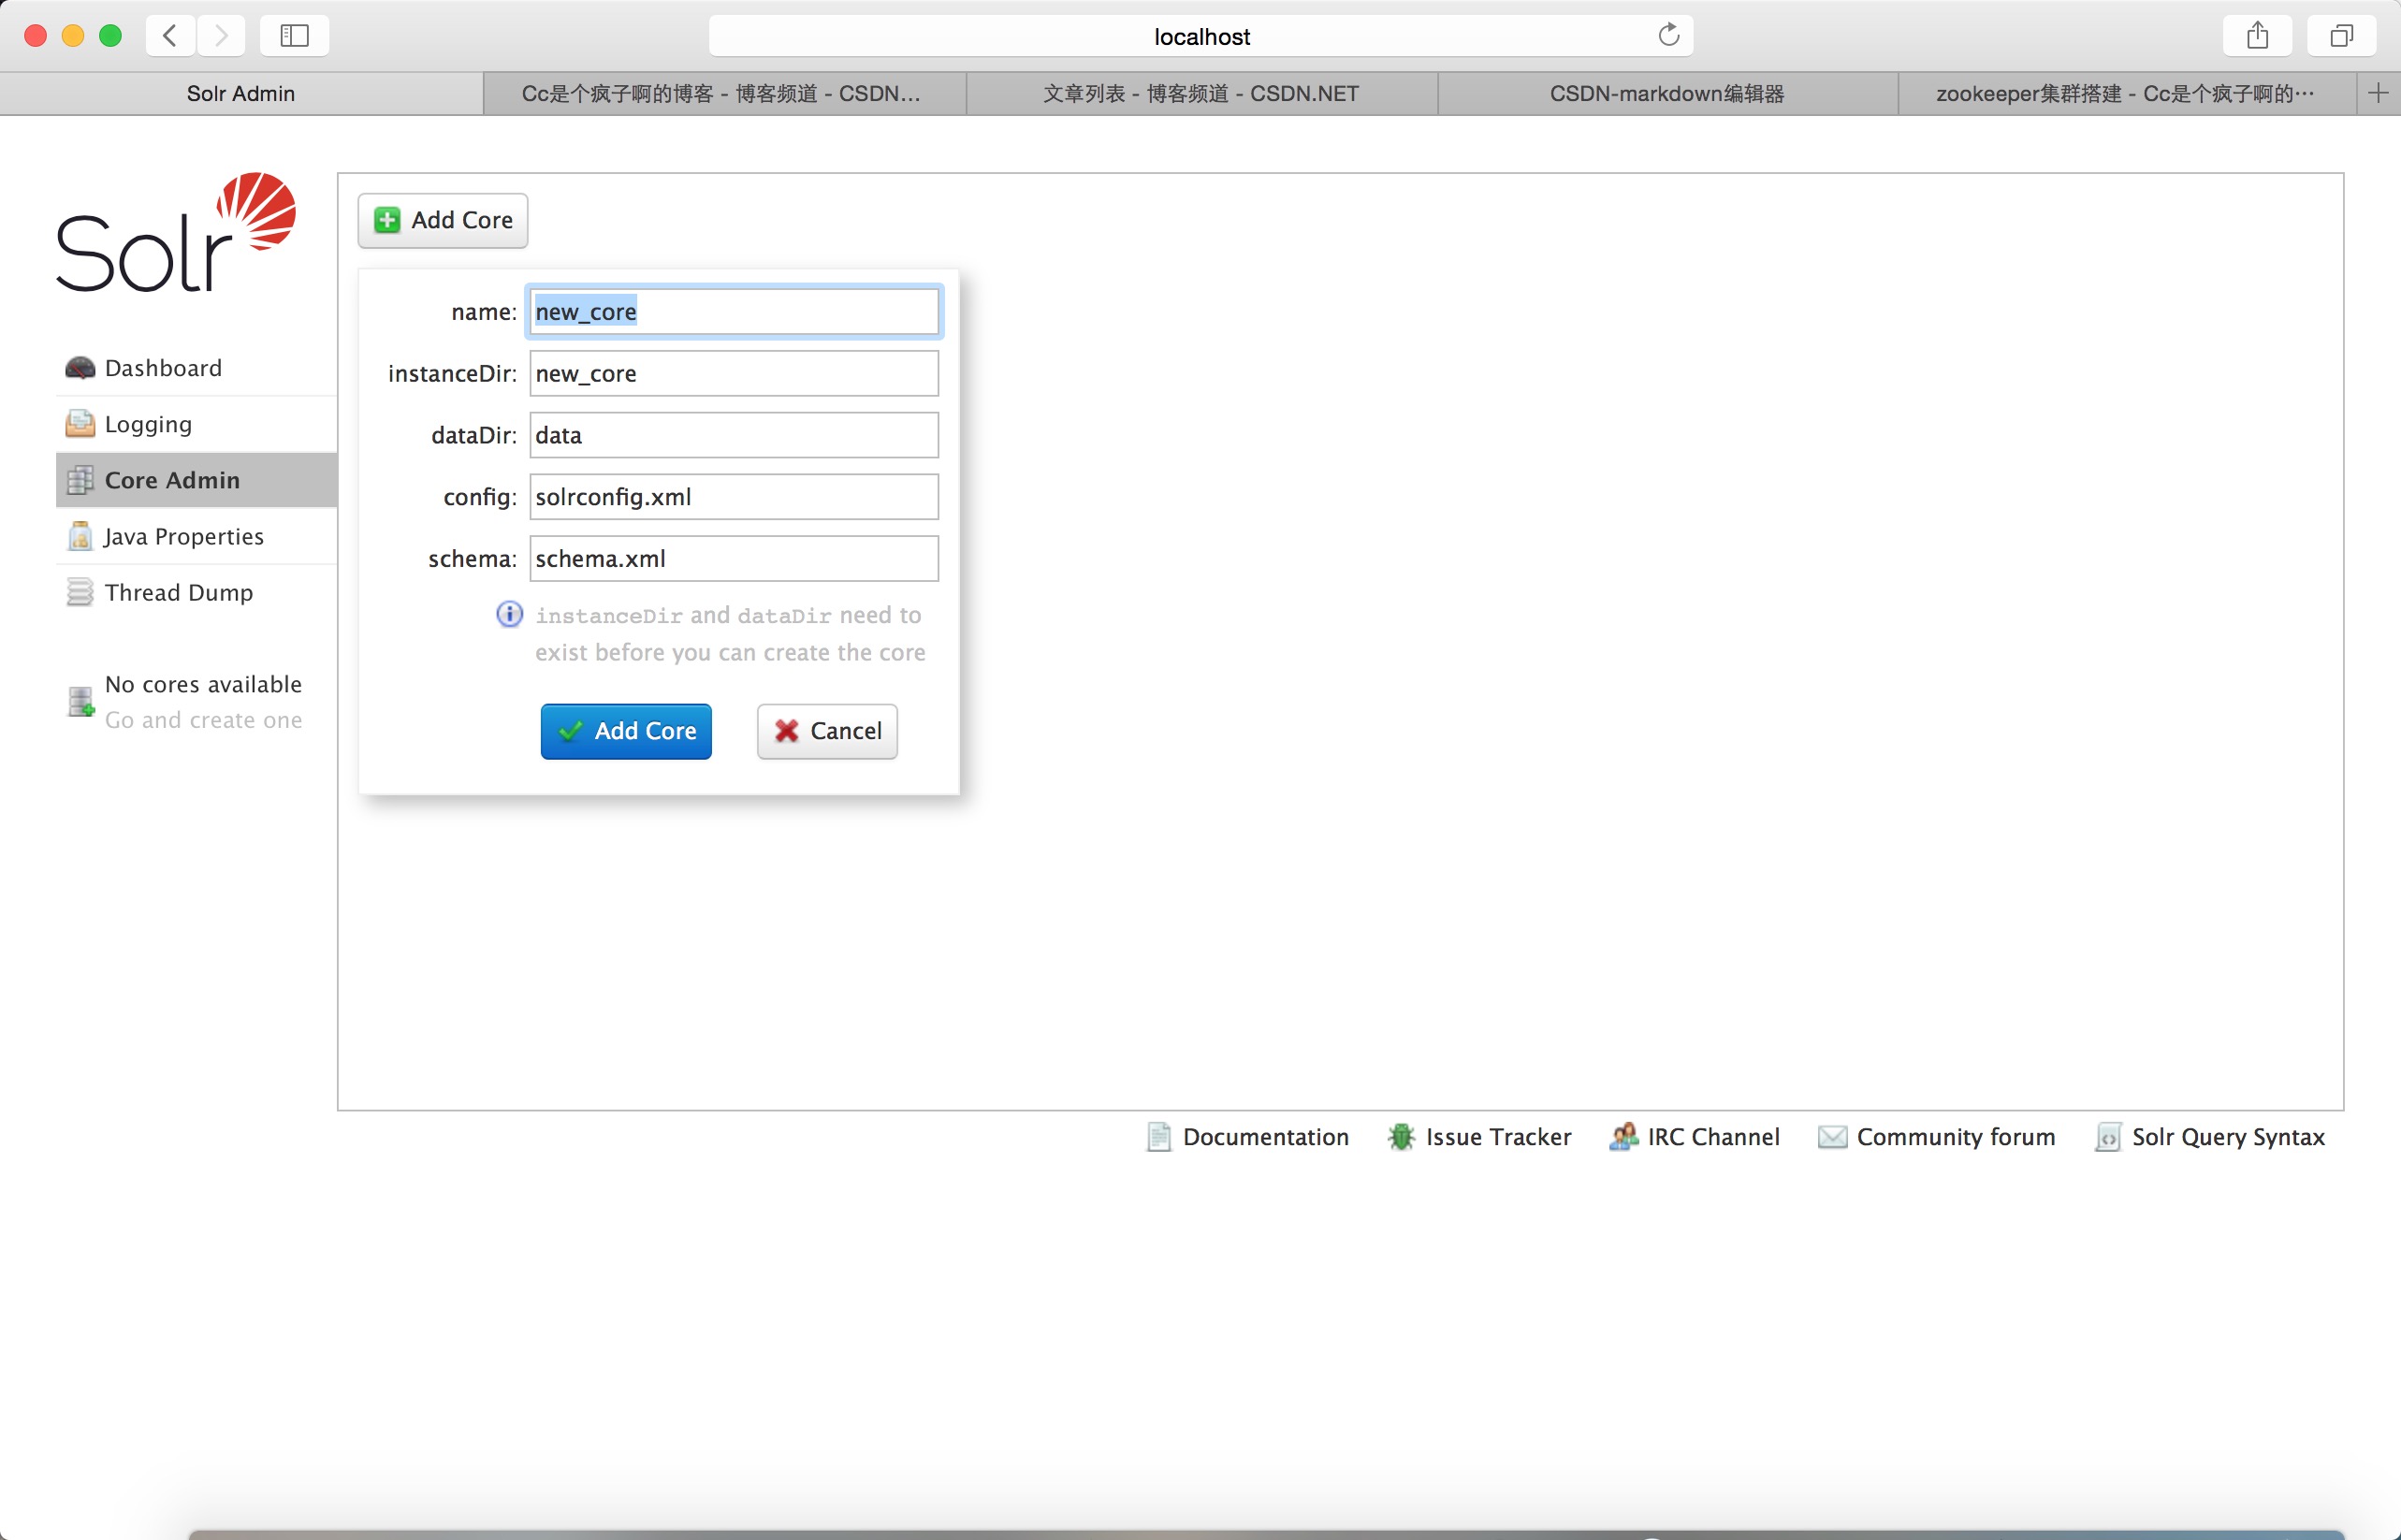
Task: Switch to the CSDN-markdown编辑器 tab
Action: point(1667,94)
